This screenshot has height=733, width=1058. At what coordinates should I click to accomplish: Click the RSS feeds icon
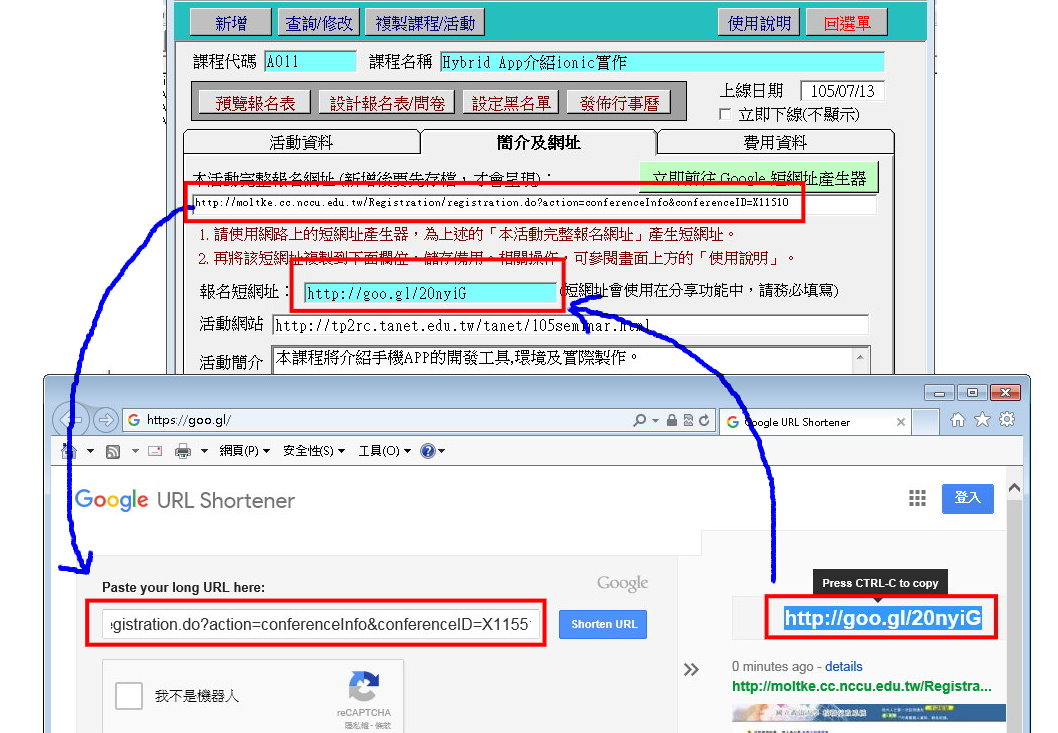113,452
